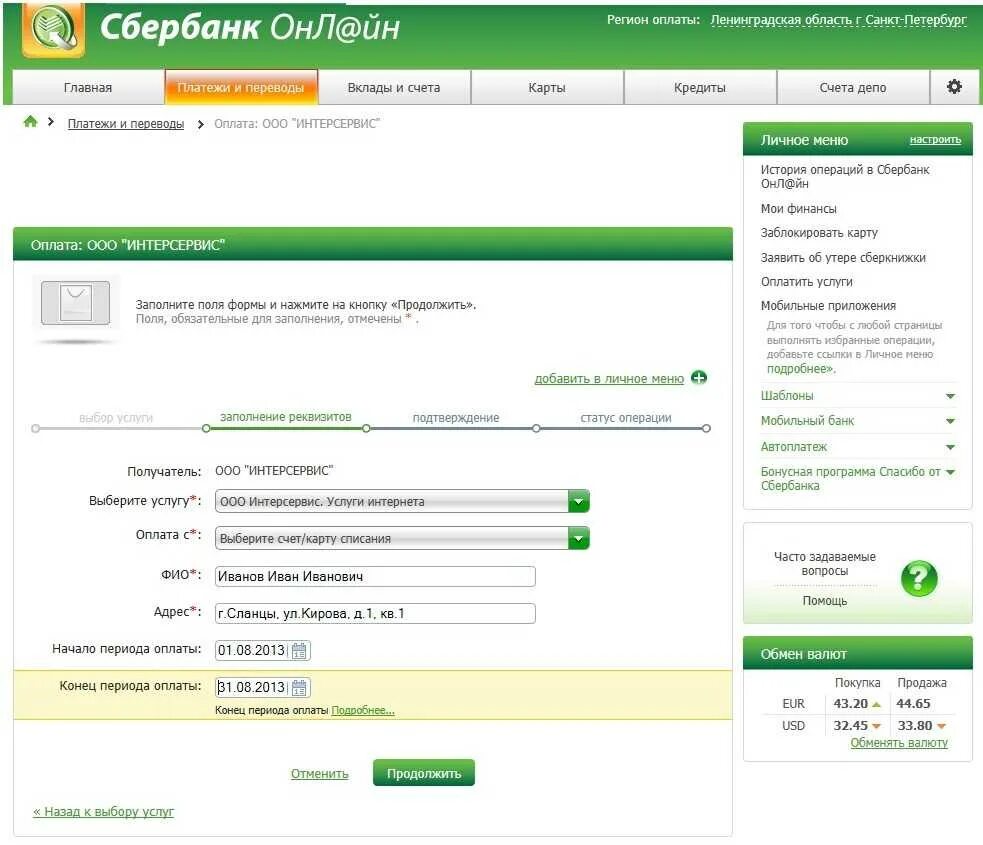This screenshot has height=845, width=983.
Task: Click the Отменить link
Action: (319, 774)
